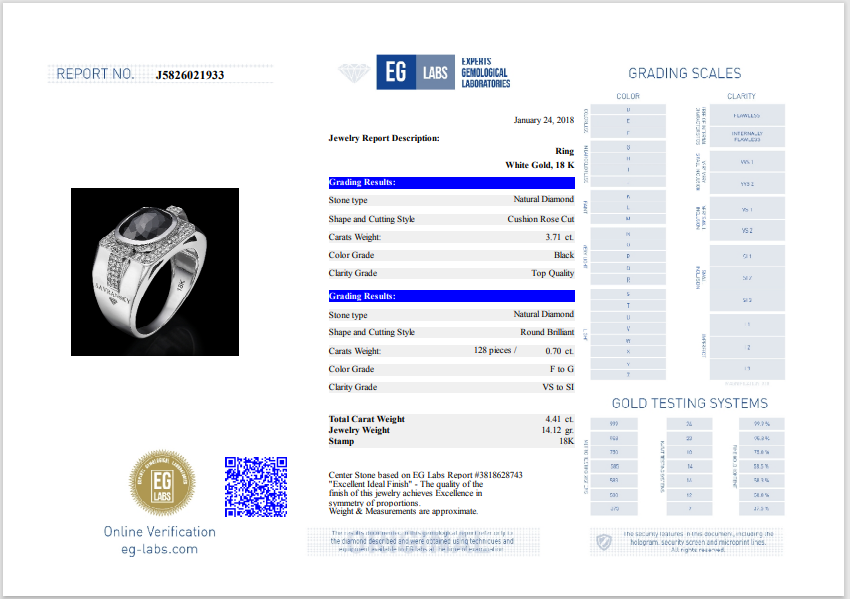The image size is (850, 599).
Task: Click the Jewelry Report Description heading
Action: (x=384, y=138)
